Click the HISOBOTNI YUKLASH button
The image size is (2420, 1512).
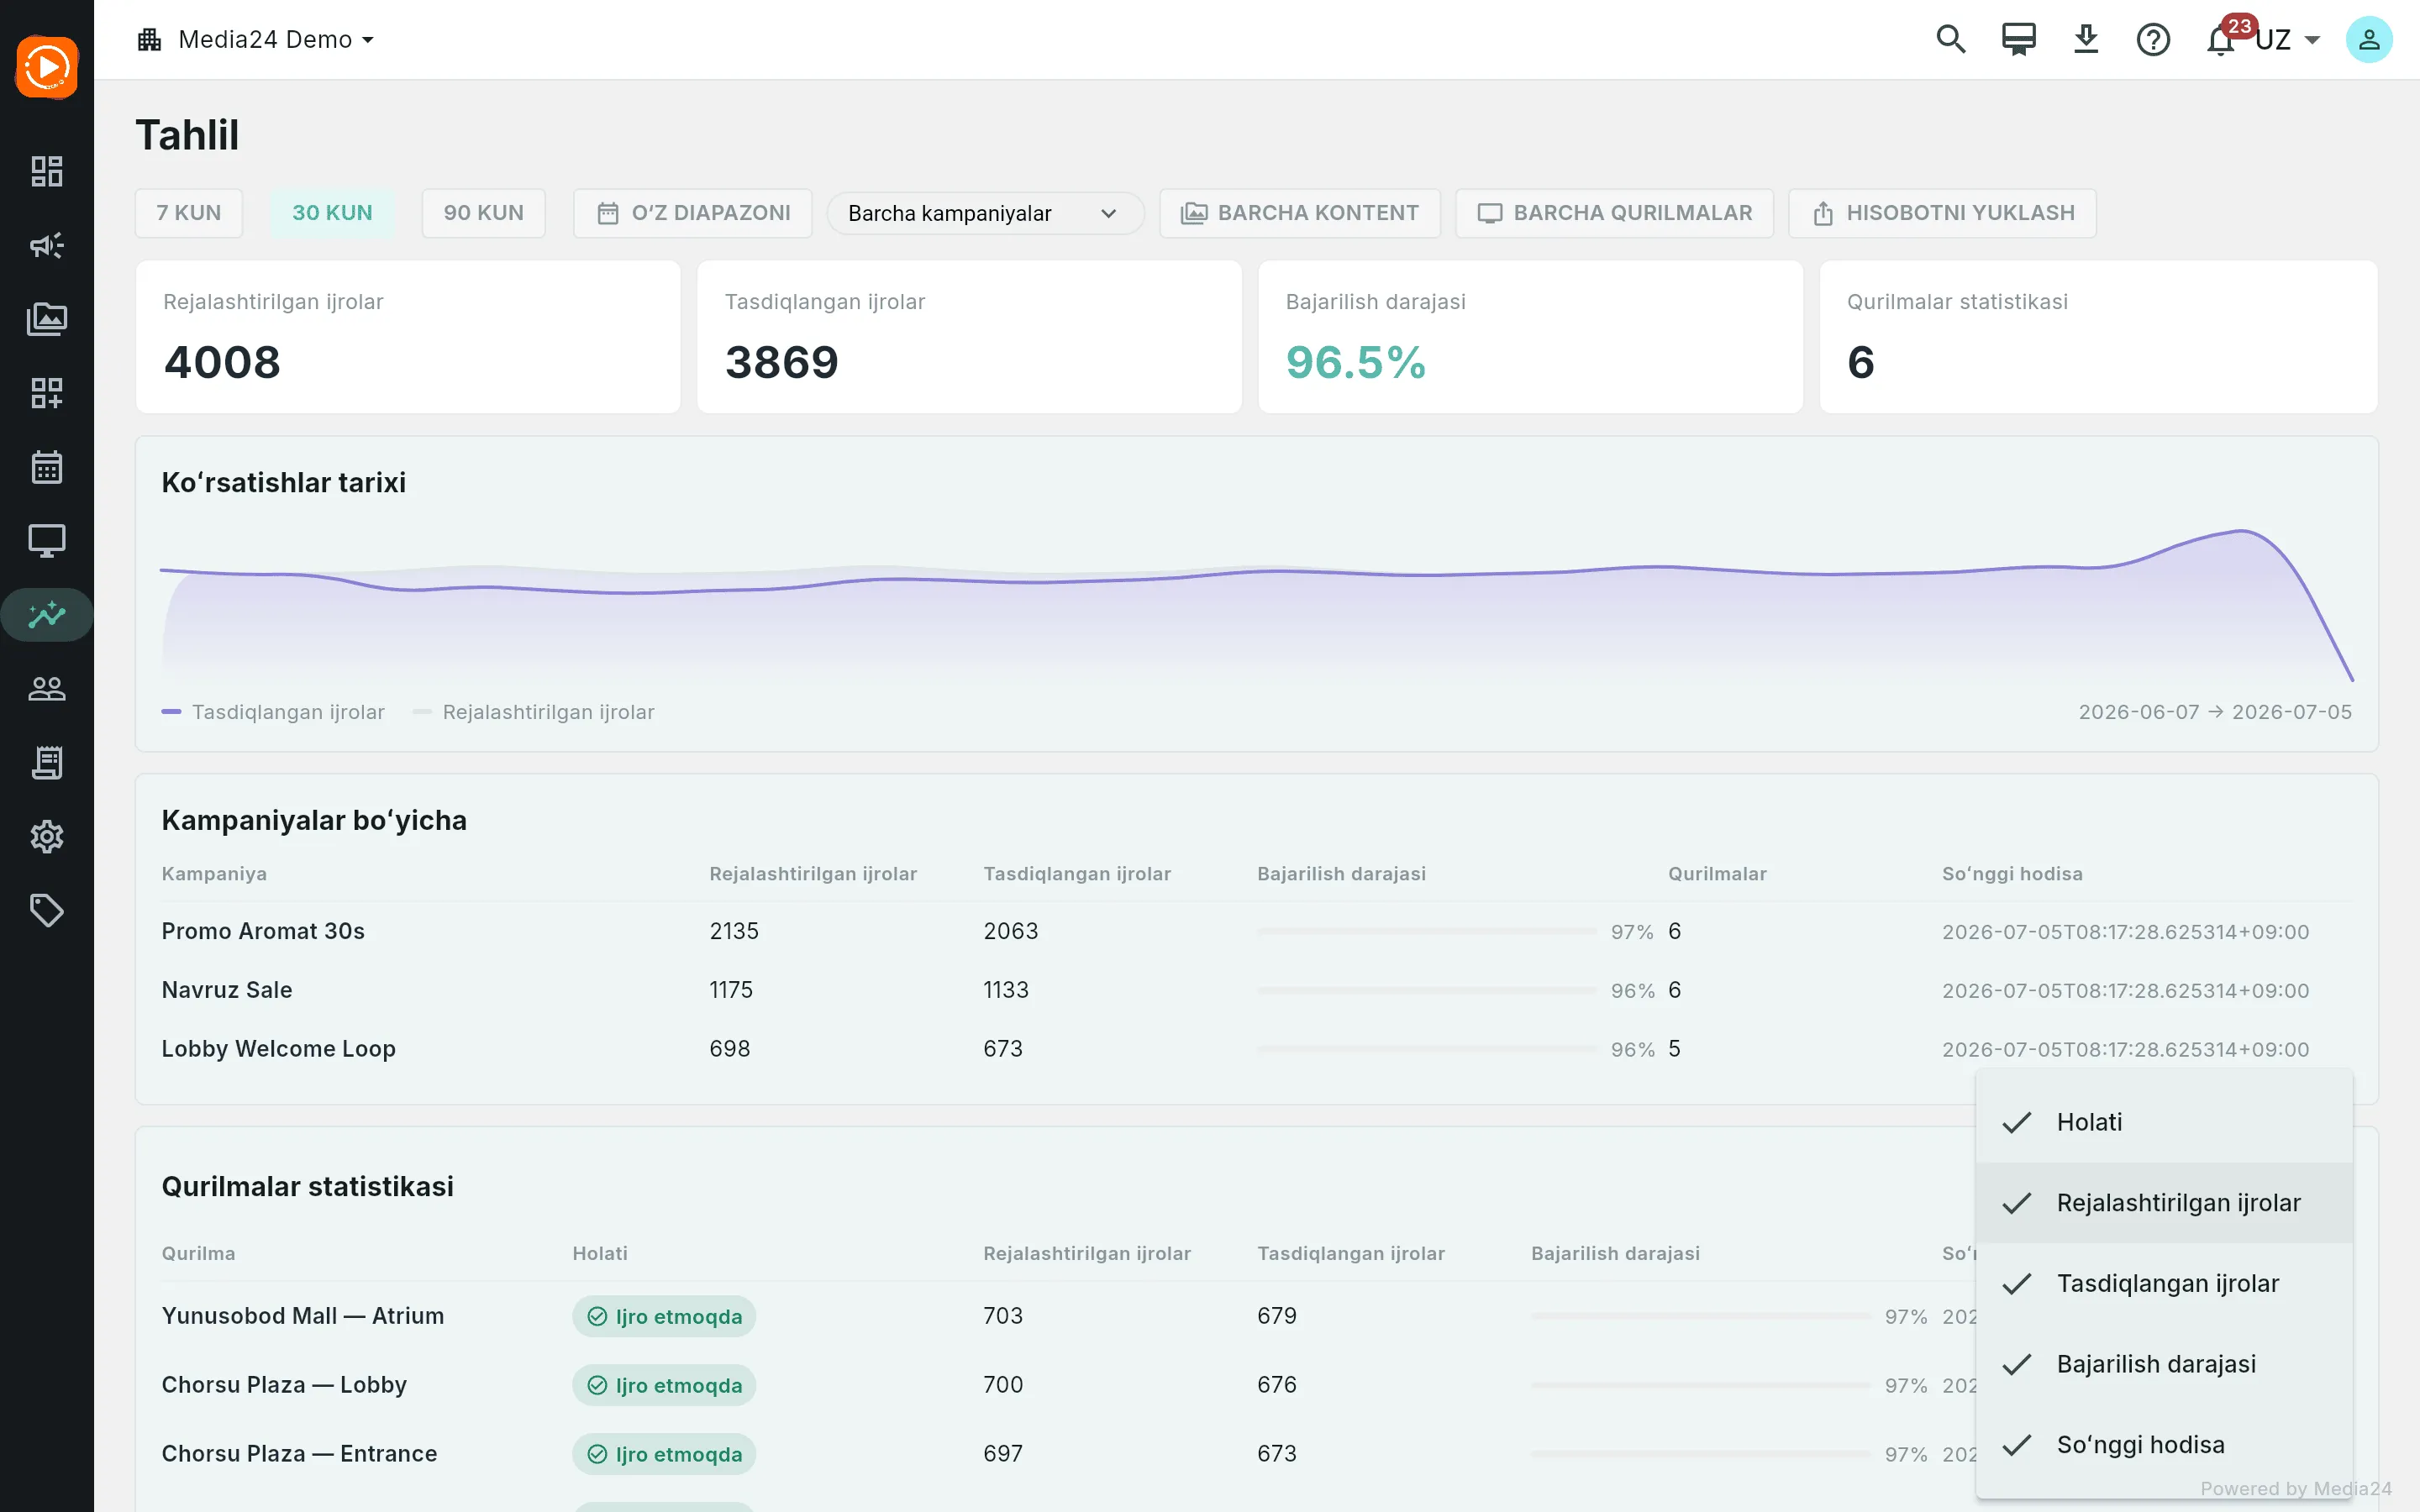[x=1942, y=213]
